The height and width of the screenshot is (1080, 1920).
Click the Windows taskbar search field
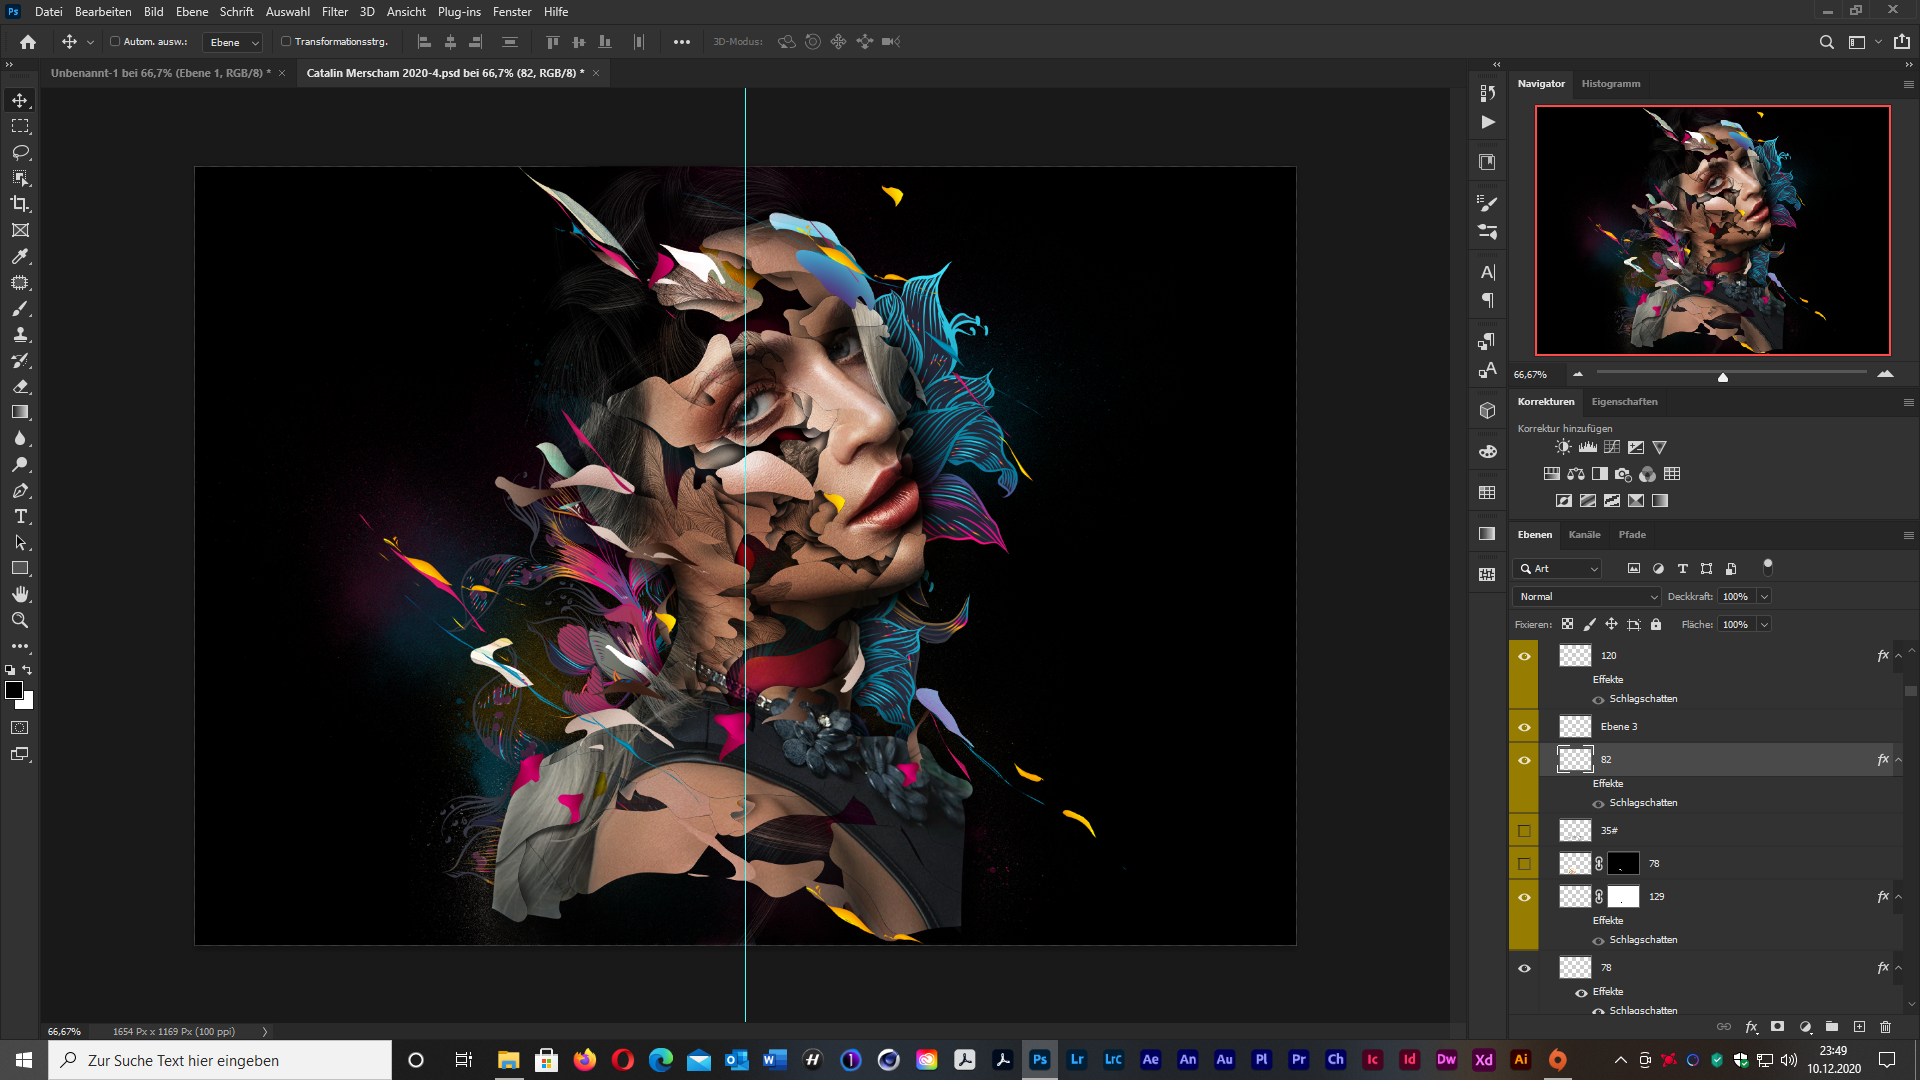tap(220, 1060)
